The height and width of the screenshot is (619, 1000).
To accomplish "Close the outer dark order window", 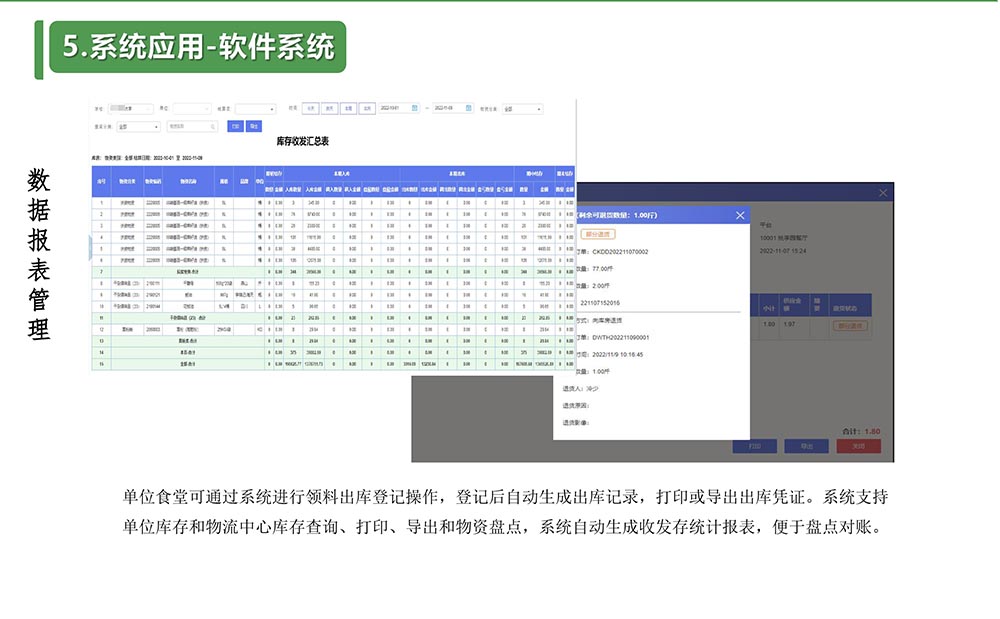I will click(882, 193).
